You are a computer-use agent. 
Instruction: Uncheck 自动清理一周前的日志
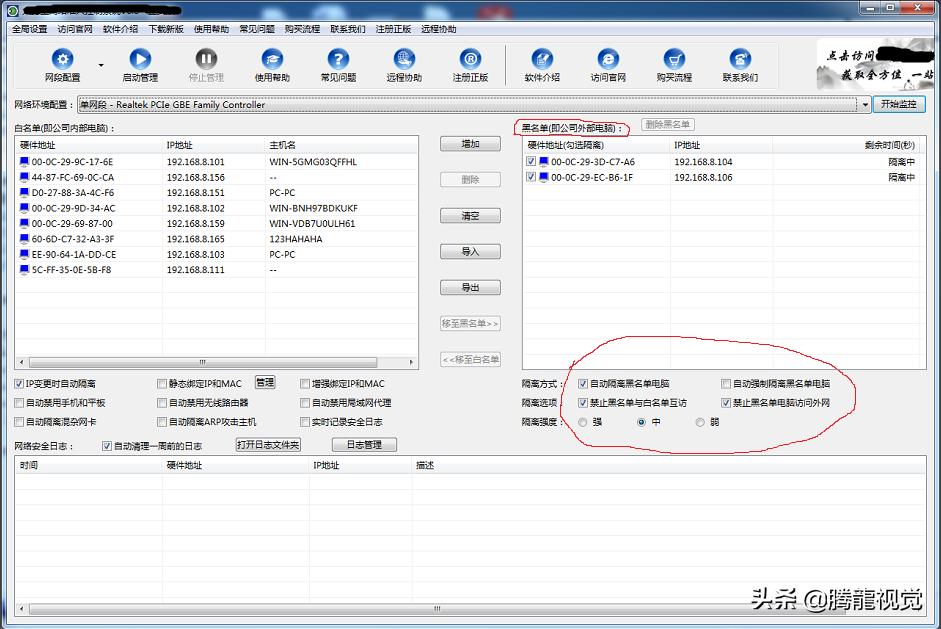pyautogui.click(x=106, y=445)
